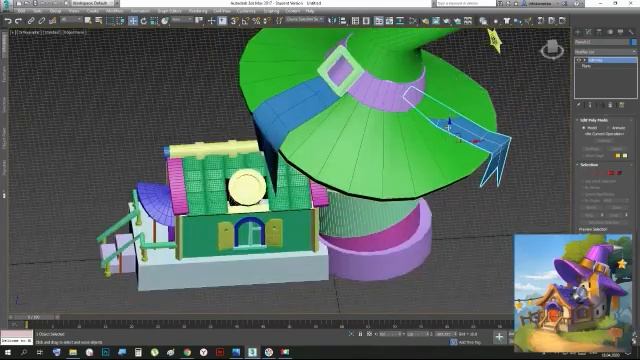Viewport: 640px width, 360px height.
Task: Open the Modifier List dropdown
Action: click(605, 52)
